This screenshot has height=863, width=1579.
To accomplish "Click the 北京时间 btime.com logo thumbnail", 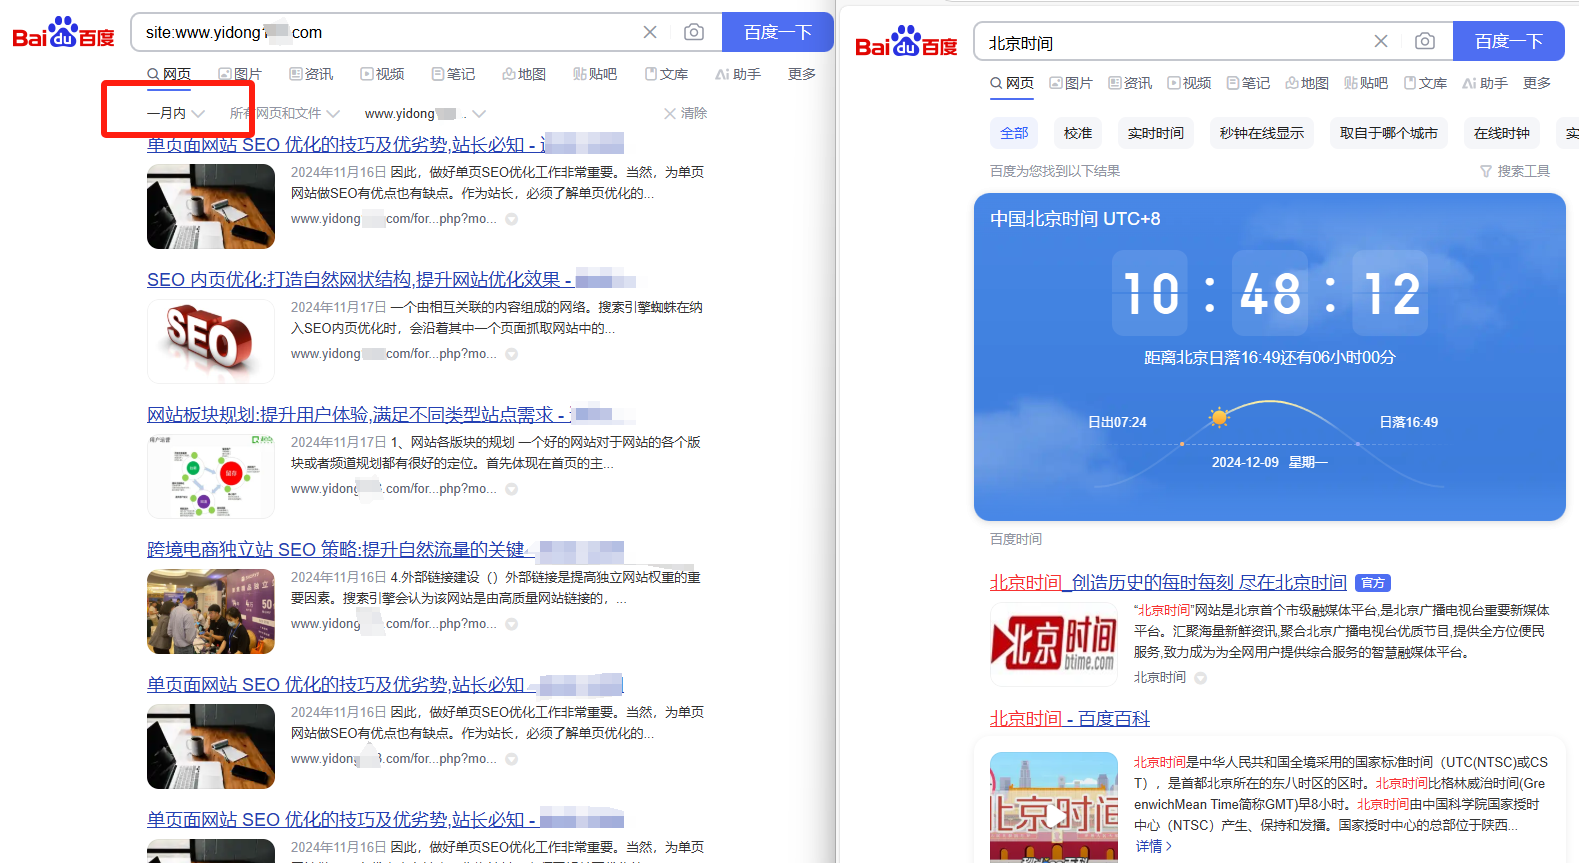I will (1053, 644).
